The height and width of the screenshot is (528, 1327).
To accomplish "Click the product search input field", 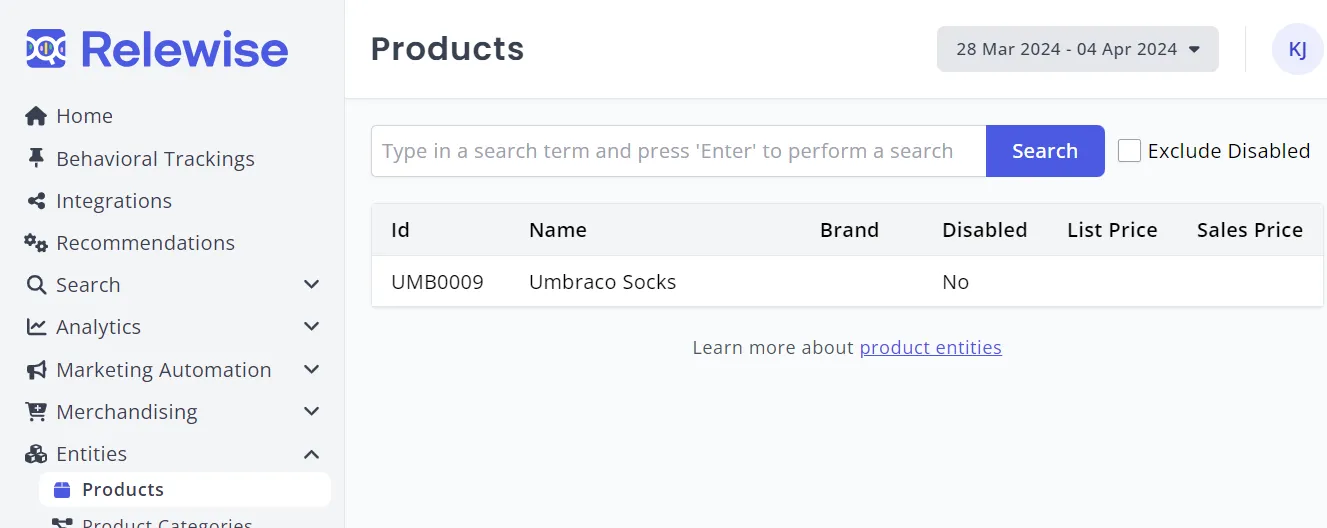I will click(x=678, y=151).
